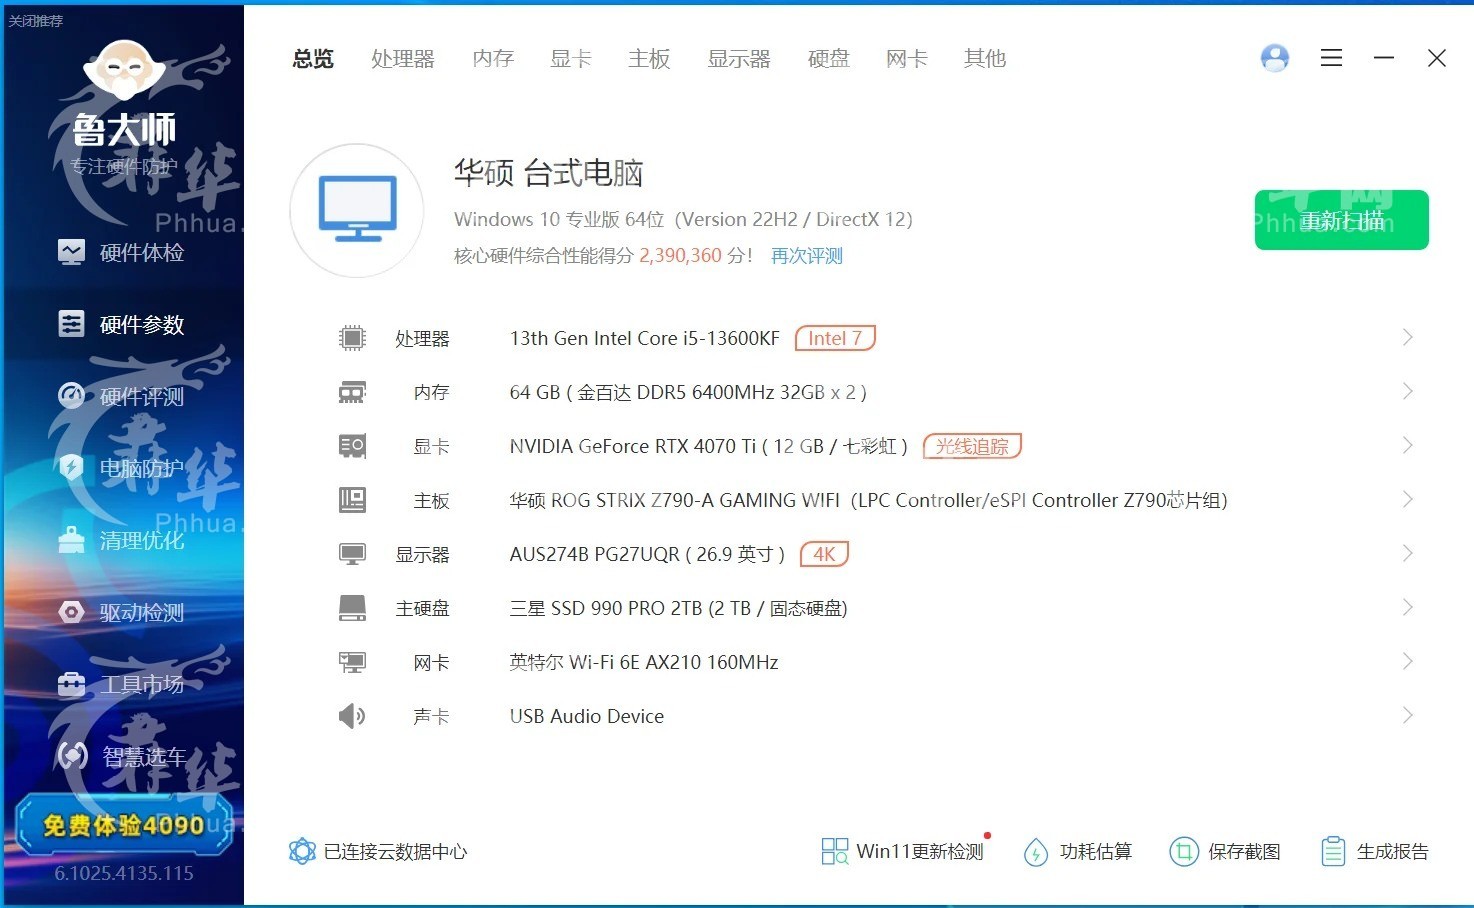Expand the 显卡 row chevron
This screenshot has width=1474, height=908.
pos(1407,446)
